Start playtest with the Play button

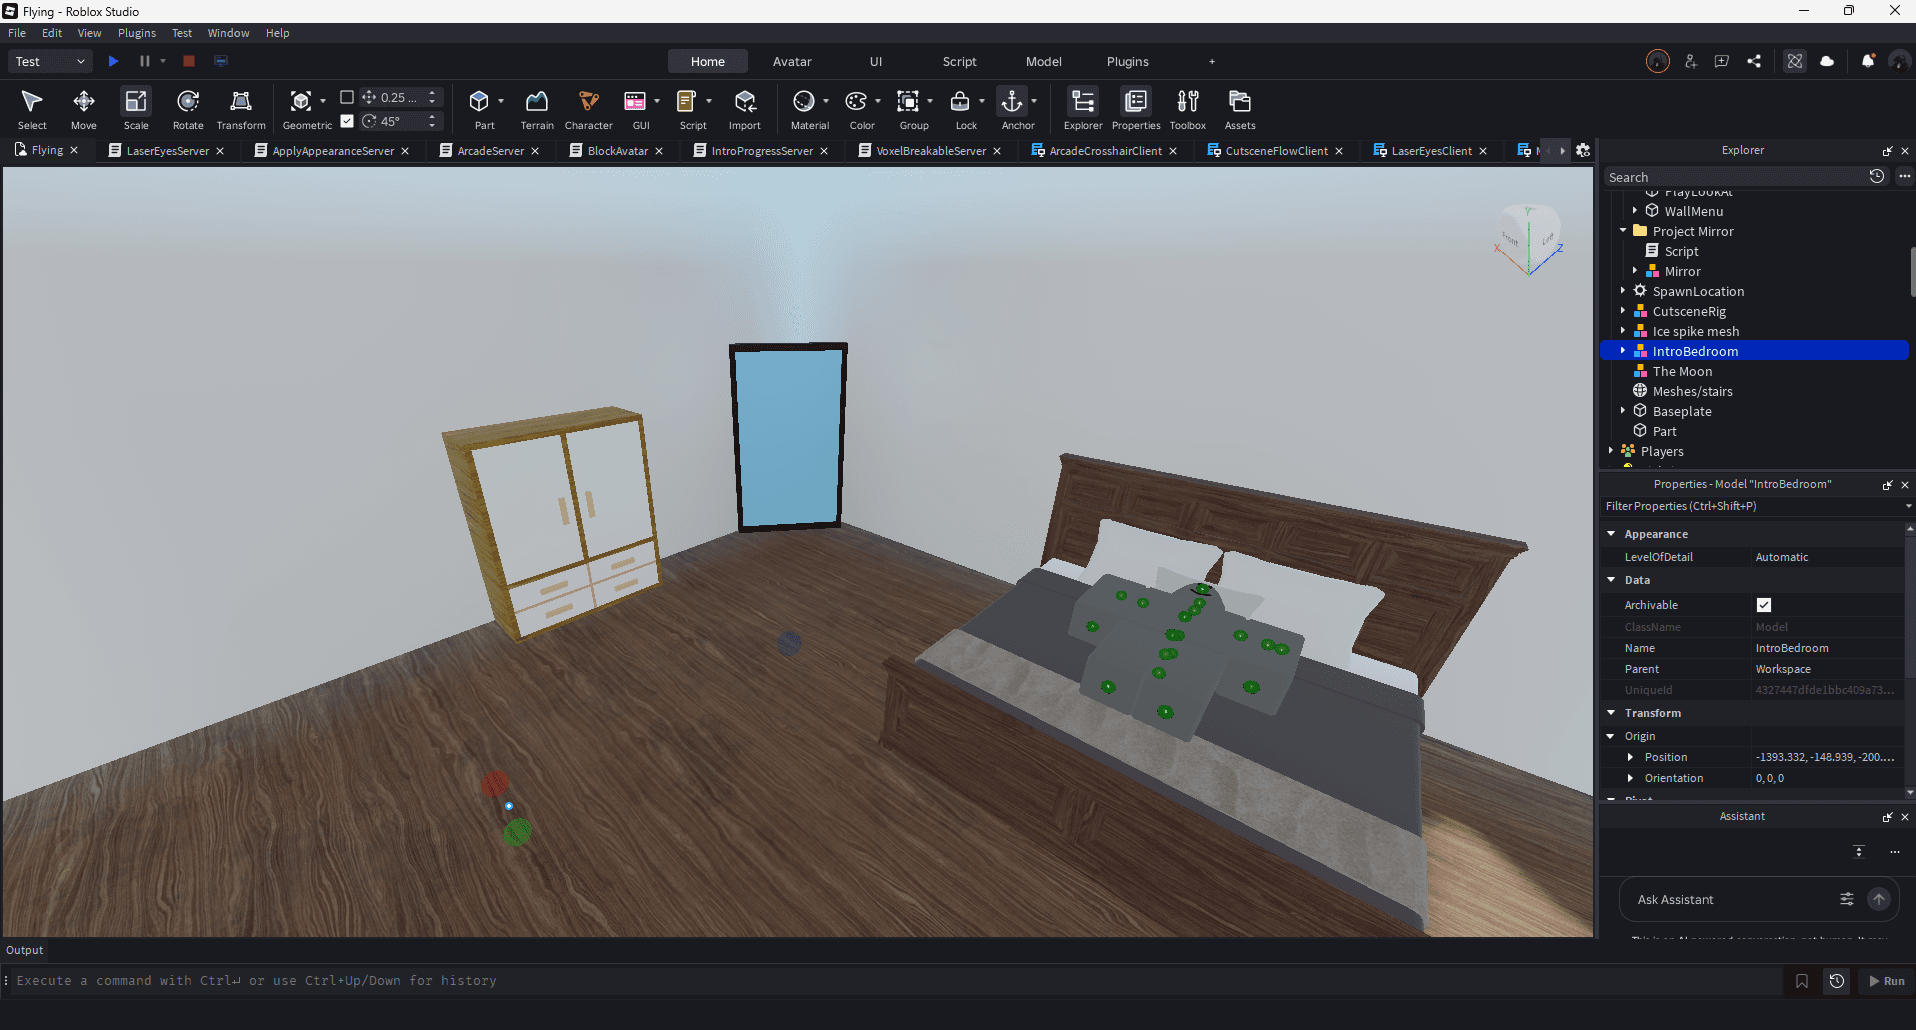[x=113, y=61]
